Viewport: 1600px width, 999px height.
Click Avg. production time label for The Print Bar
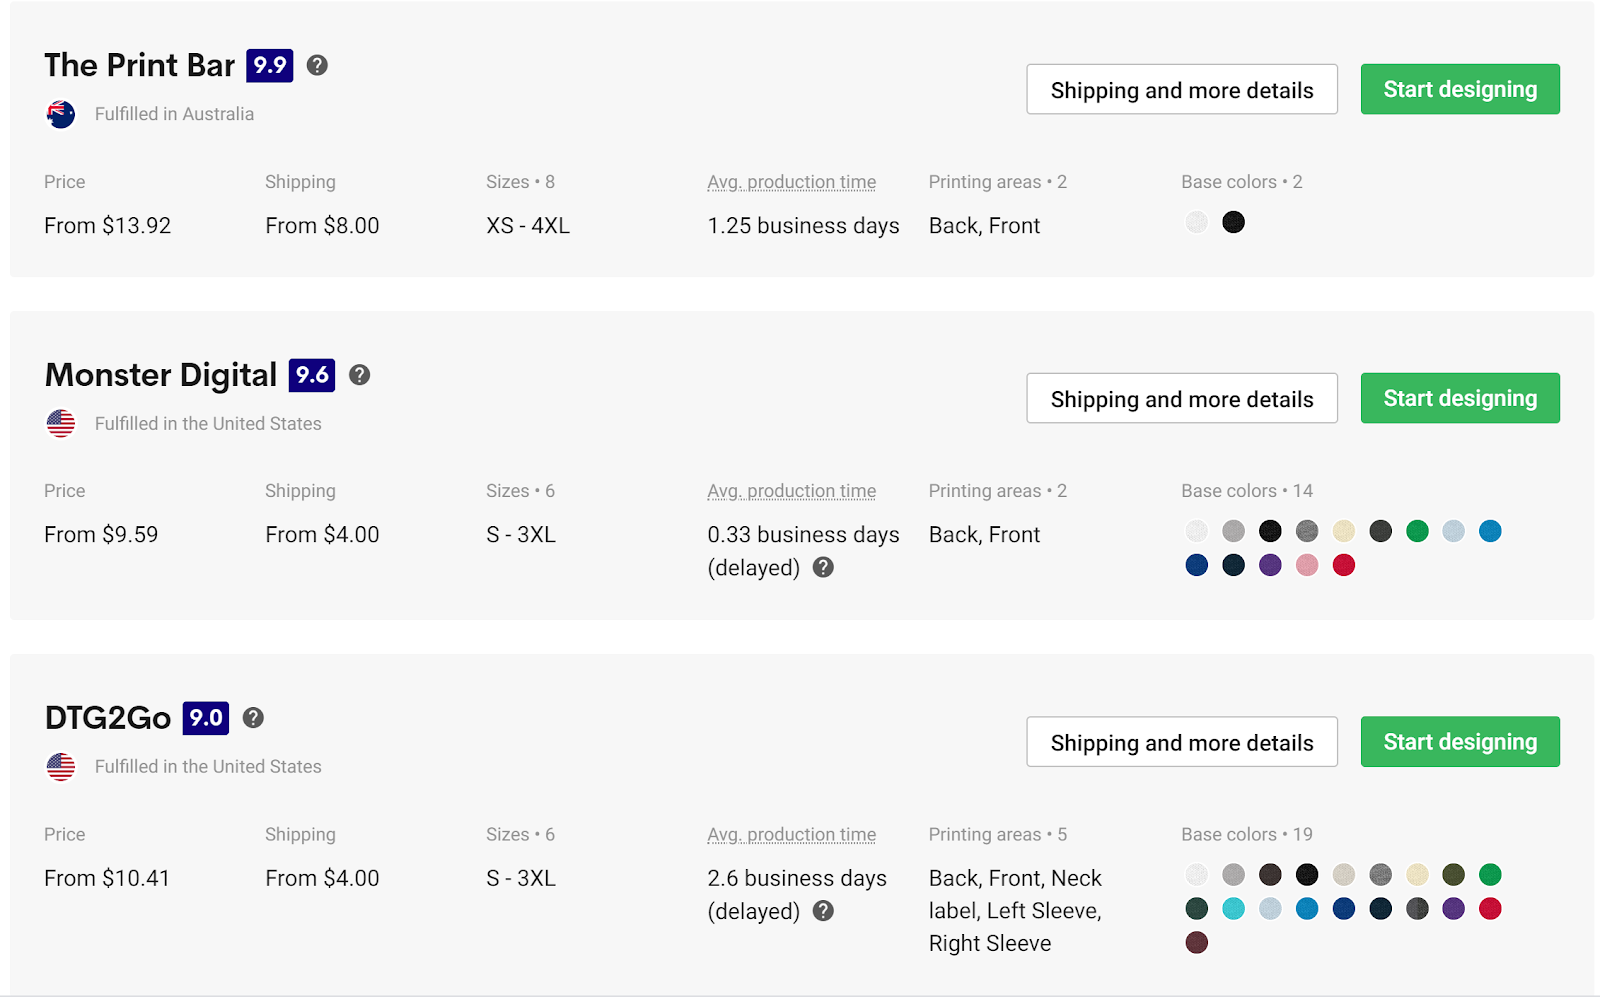792,182
